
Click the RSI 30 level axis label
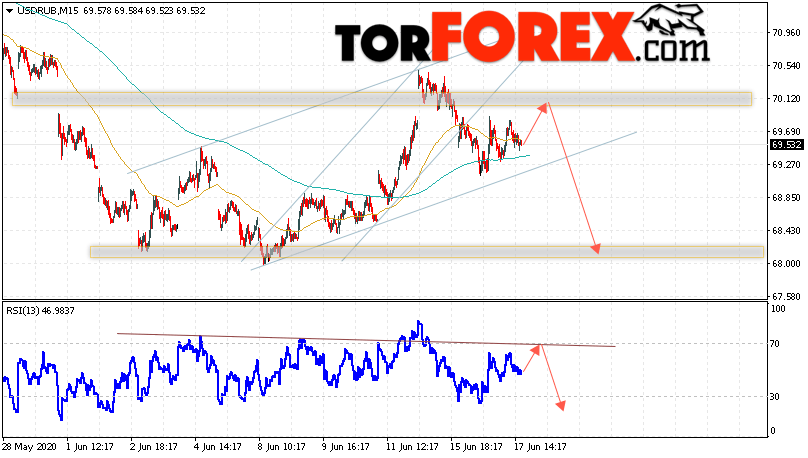tap(774, 397)
